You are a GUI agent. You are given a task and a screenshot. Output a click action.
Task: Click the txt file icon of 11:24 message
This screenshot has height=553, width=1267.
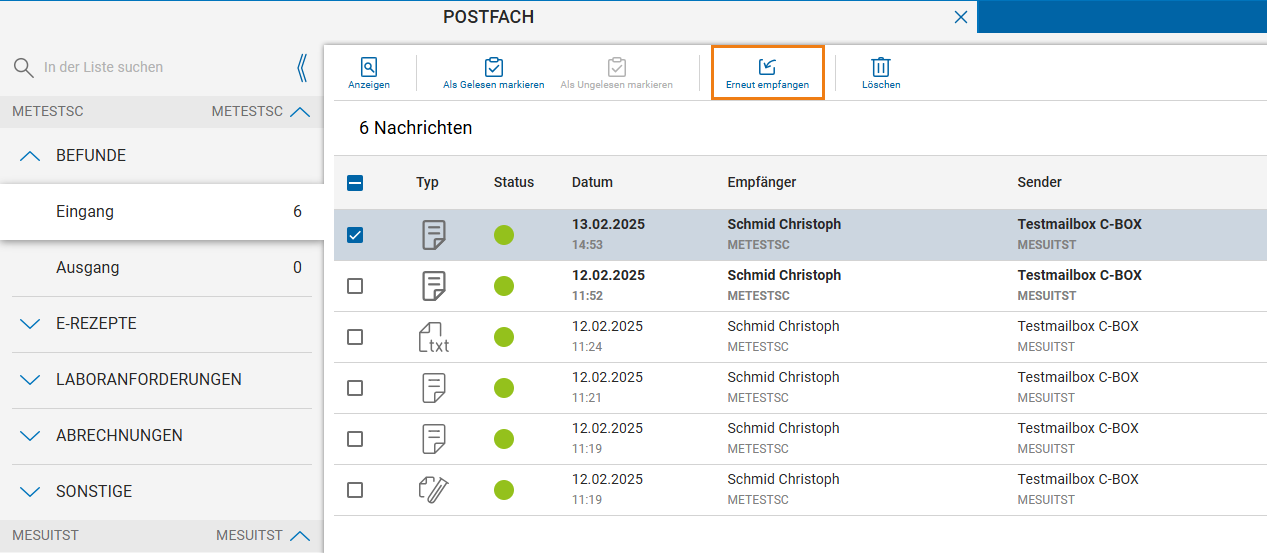[433, 337]
